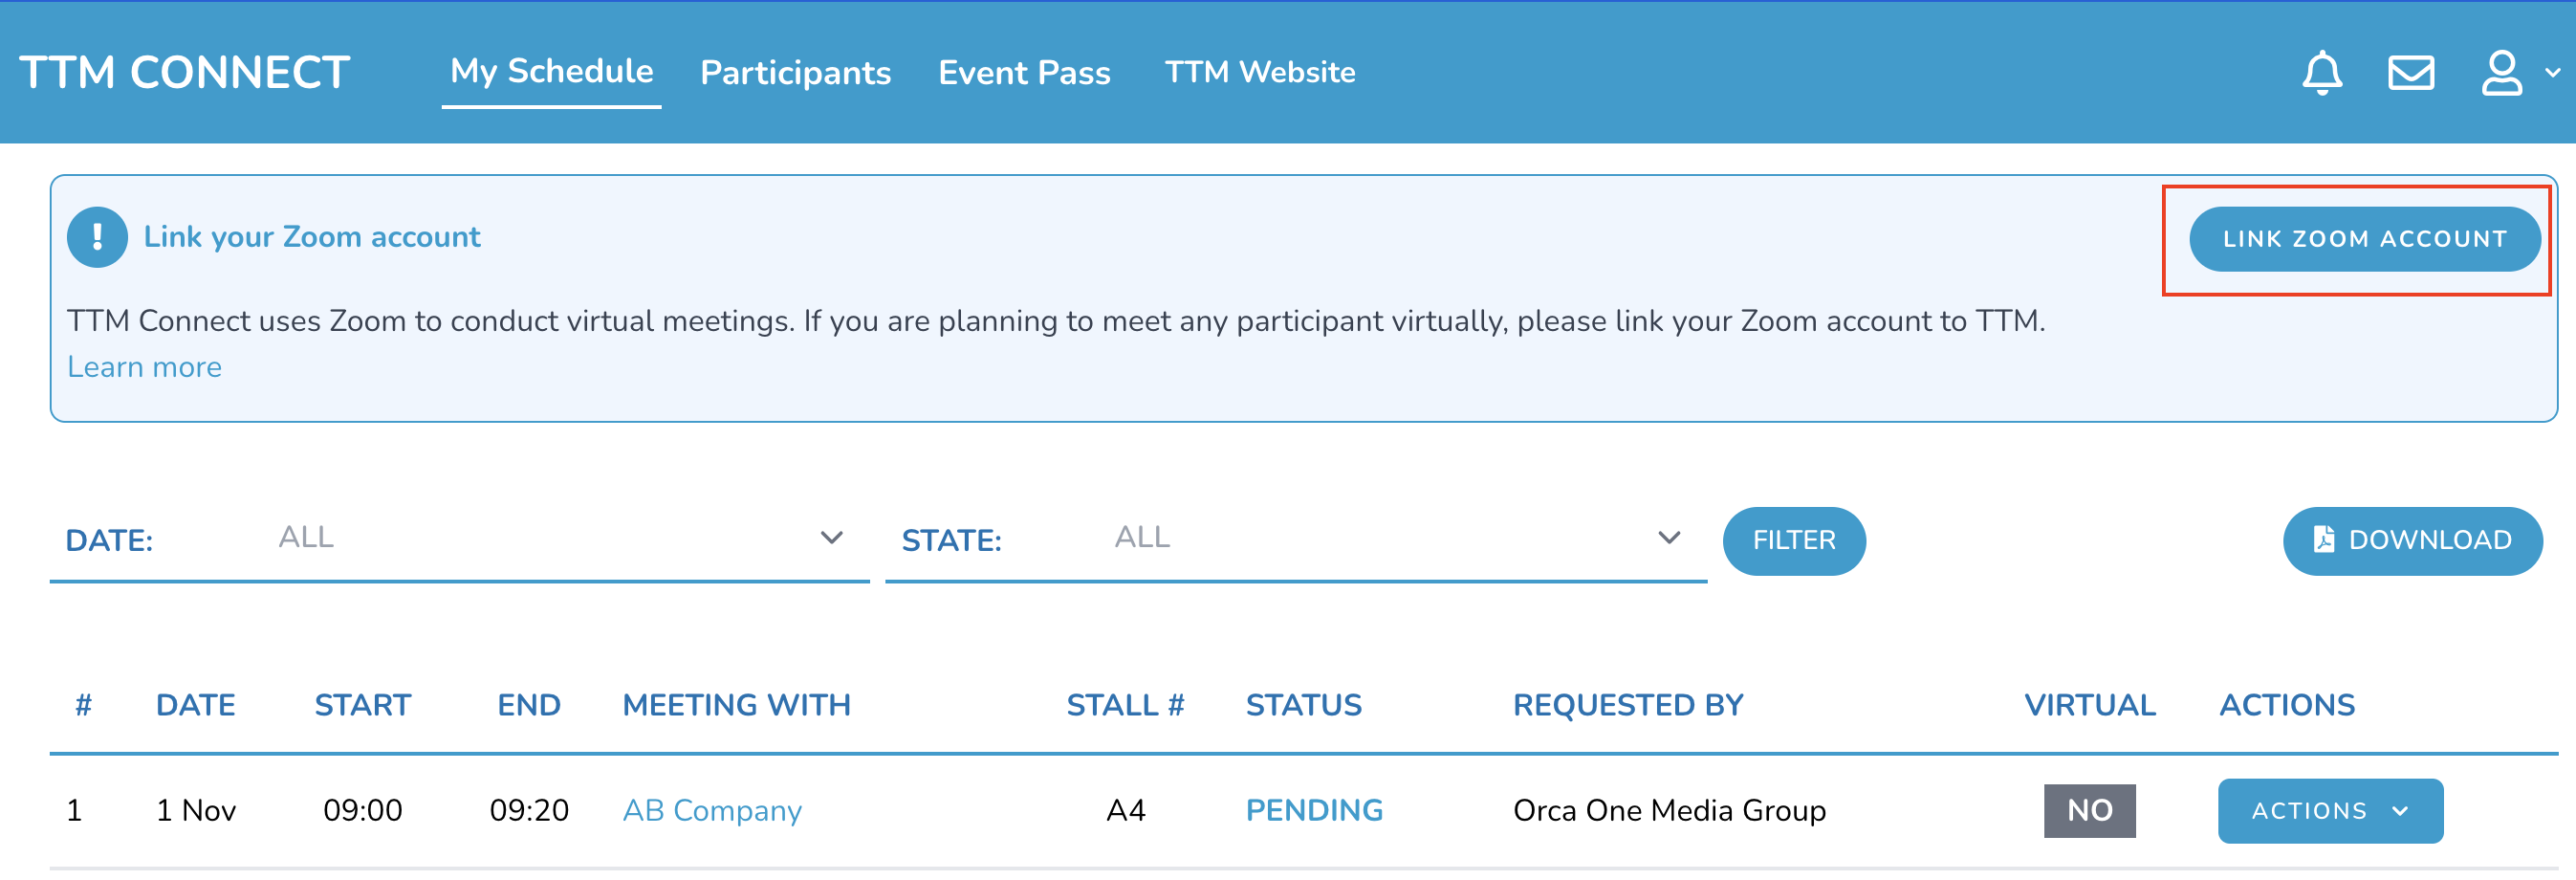Open the Event Pass tab
This screenshot has height=880, width=2576.
tap(1024, 73)
